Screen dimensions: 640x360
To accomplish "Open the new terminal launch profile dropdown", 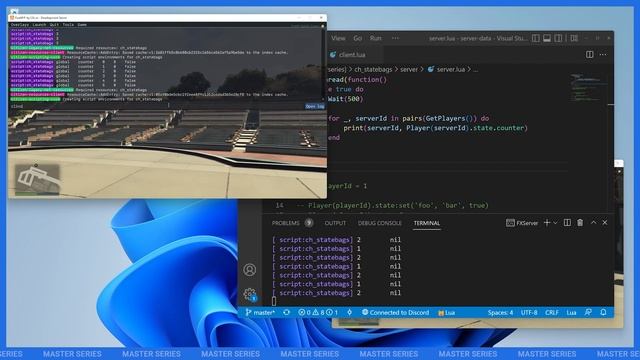I will tap(555, 223).
